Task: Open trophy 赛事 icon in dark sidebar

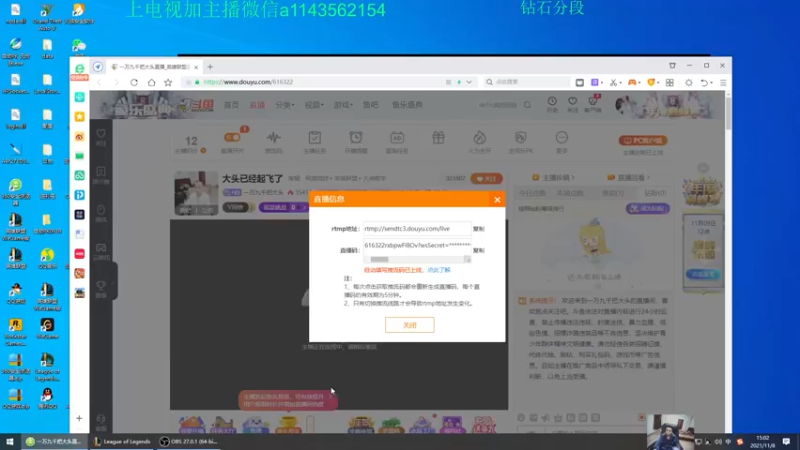Action: [101, 288]
